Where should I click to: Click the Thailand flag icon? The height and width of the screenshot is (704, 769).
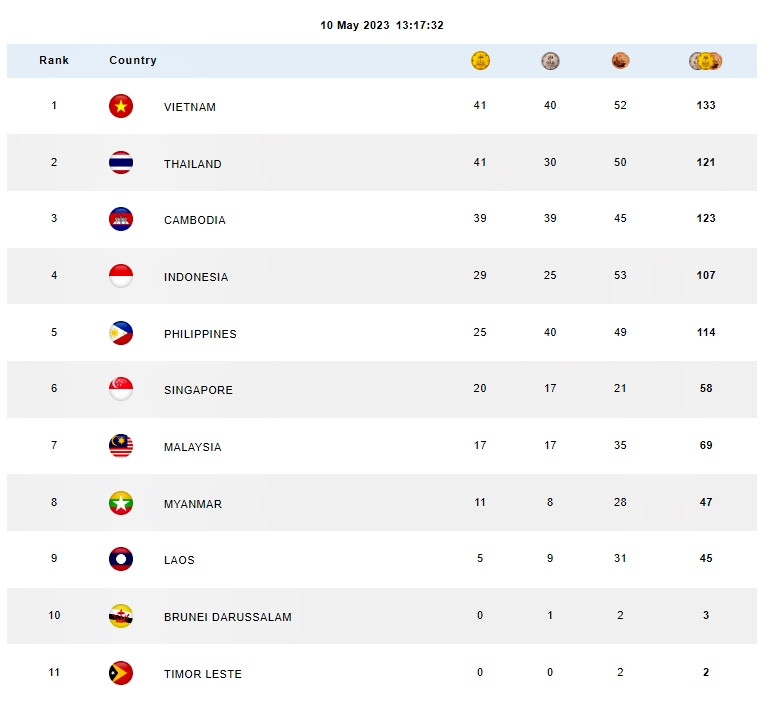121,163
